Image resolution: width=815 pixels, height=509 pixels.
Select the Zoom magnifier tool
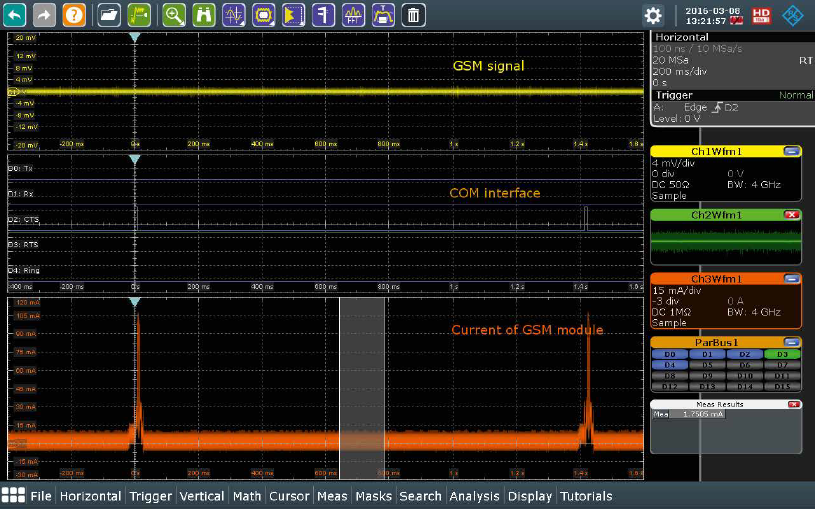174,15
